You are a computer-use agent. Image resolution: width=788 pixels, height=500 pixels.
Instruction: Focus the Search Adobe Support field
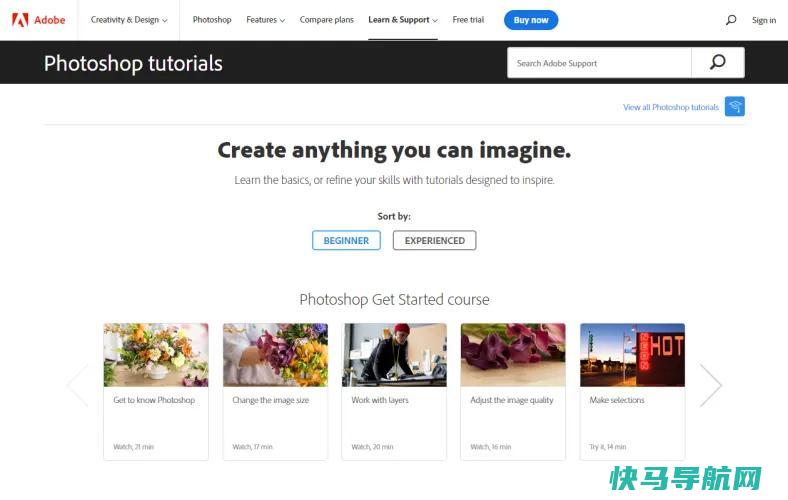tap(600, 63)
